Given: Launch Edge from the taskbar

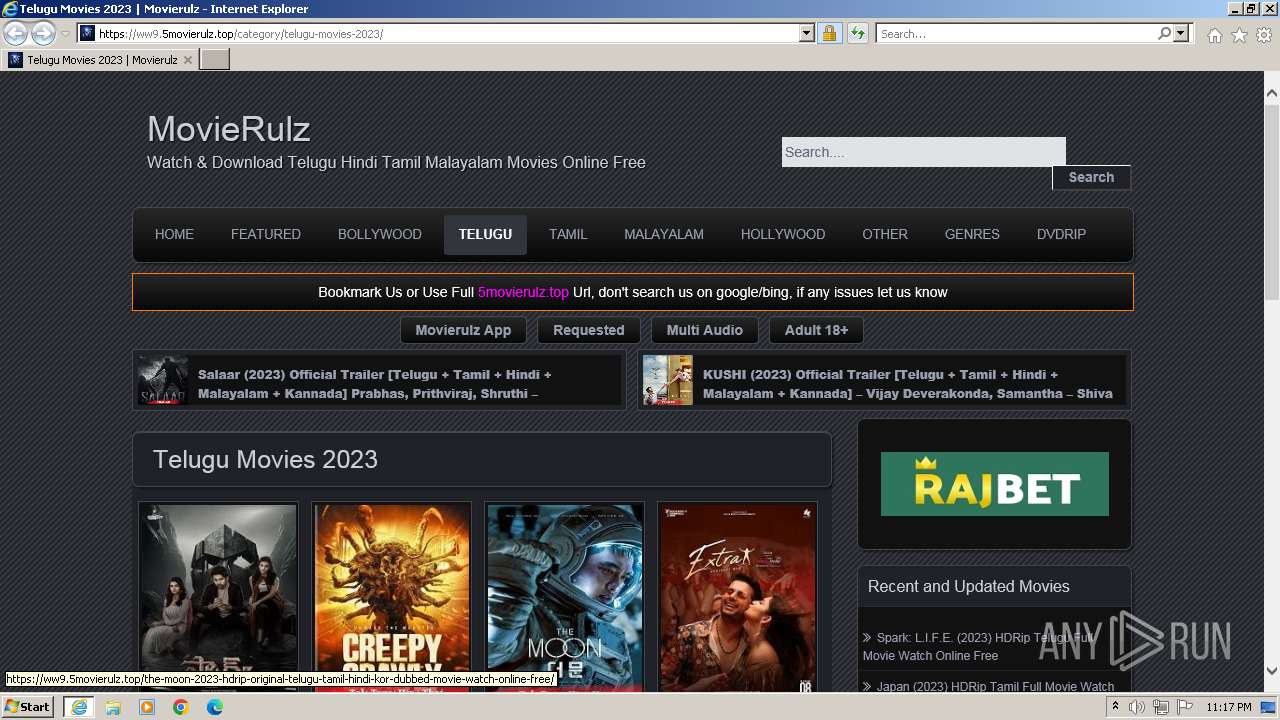Looking at the screenshot, I should coord(215,707).
